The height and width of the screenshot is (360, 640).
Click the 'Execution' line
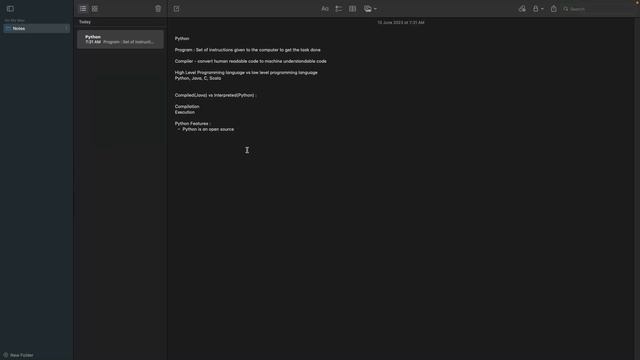point(185,112)
